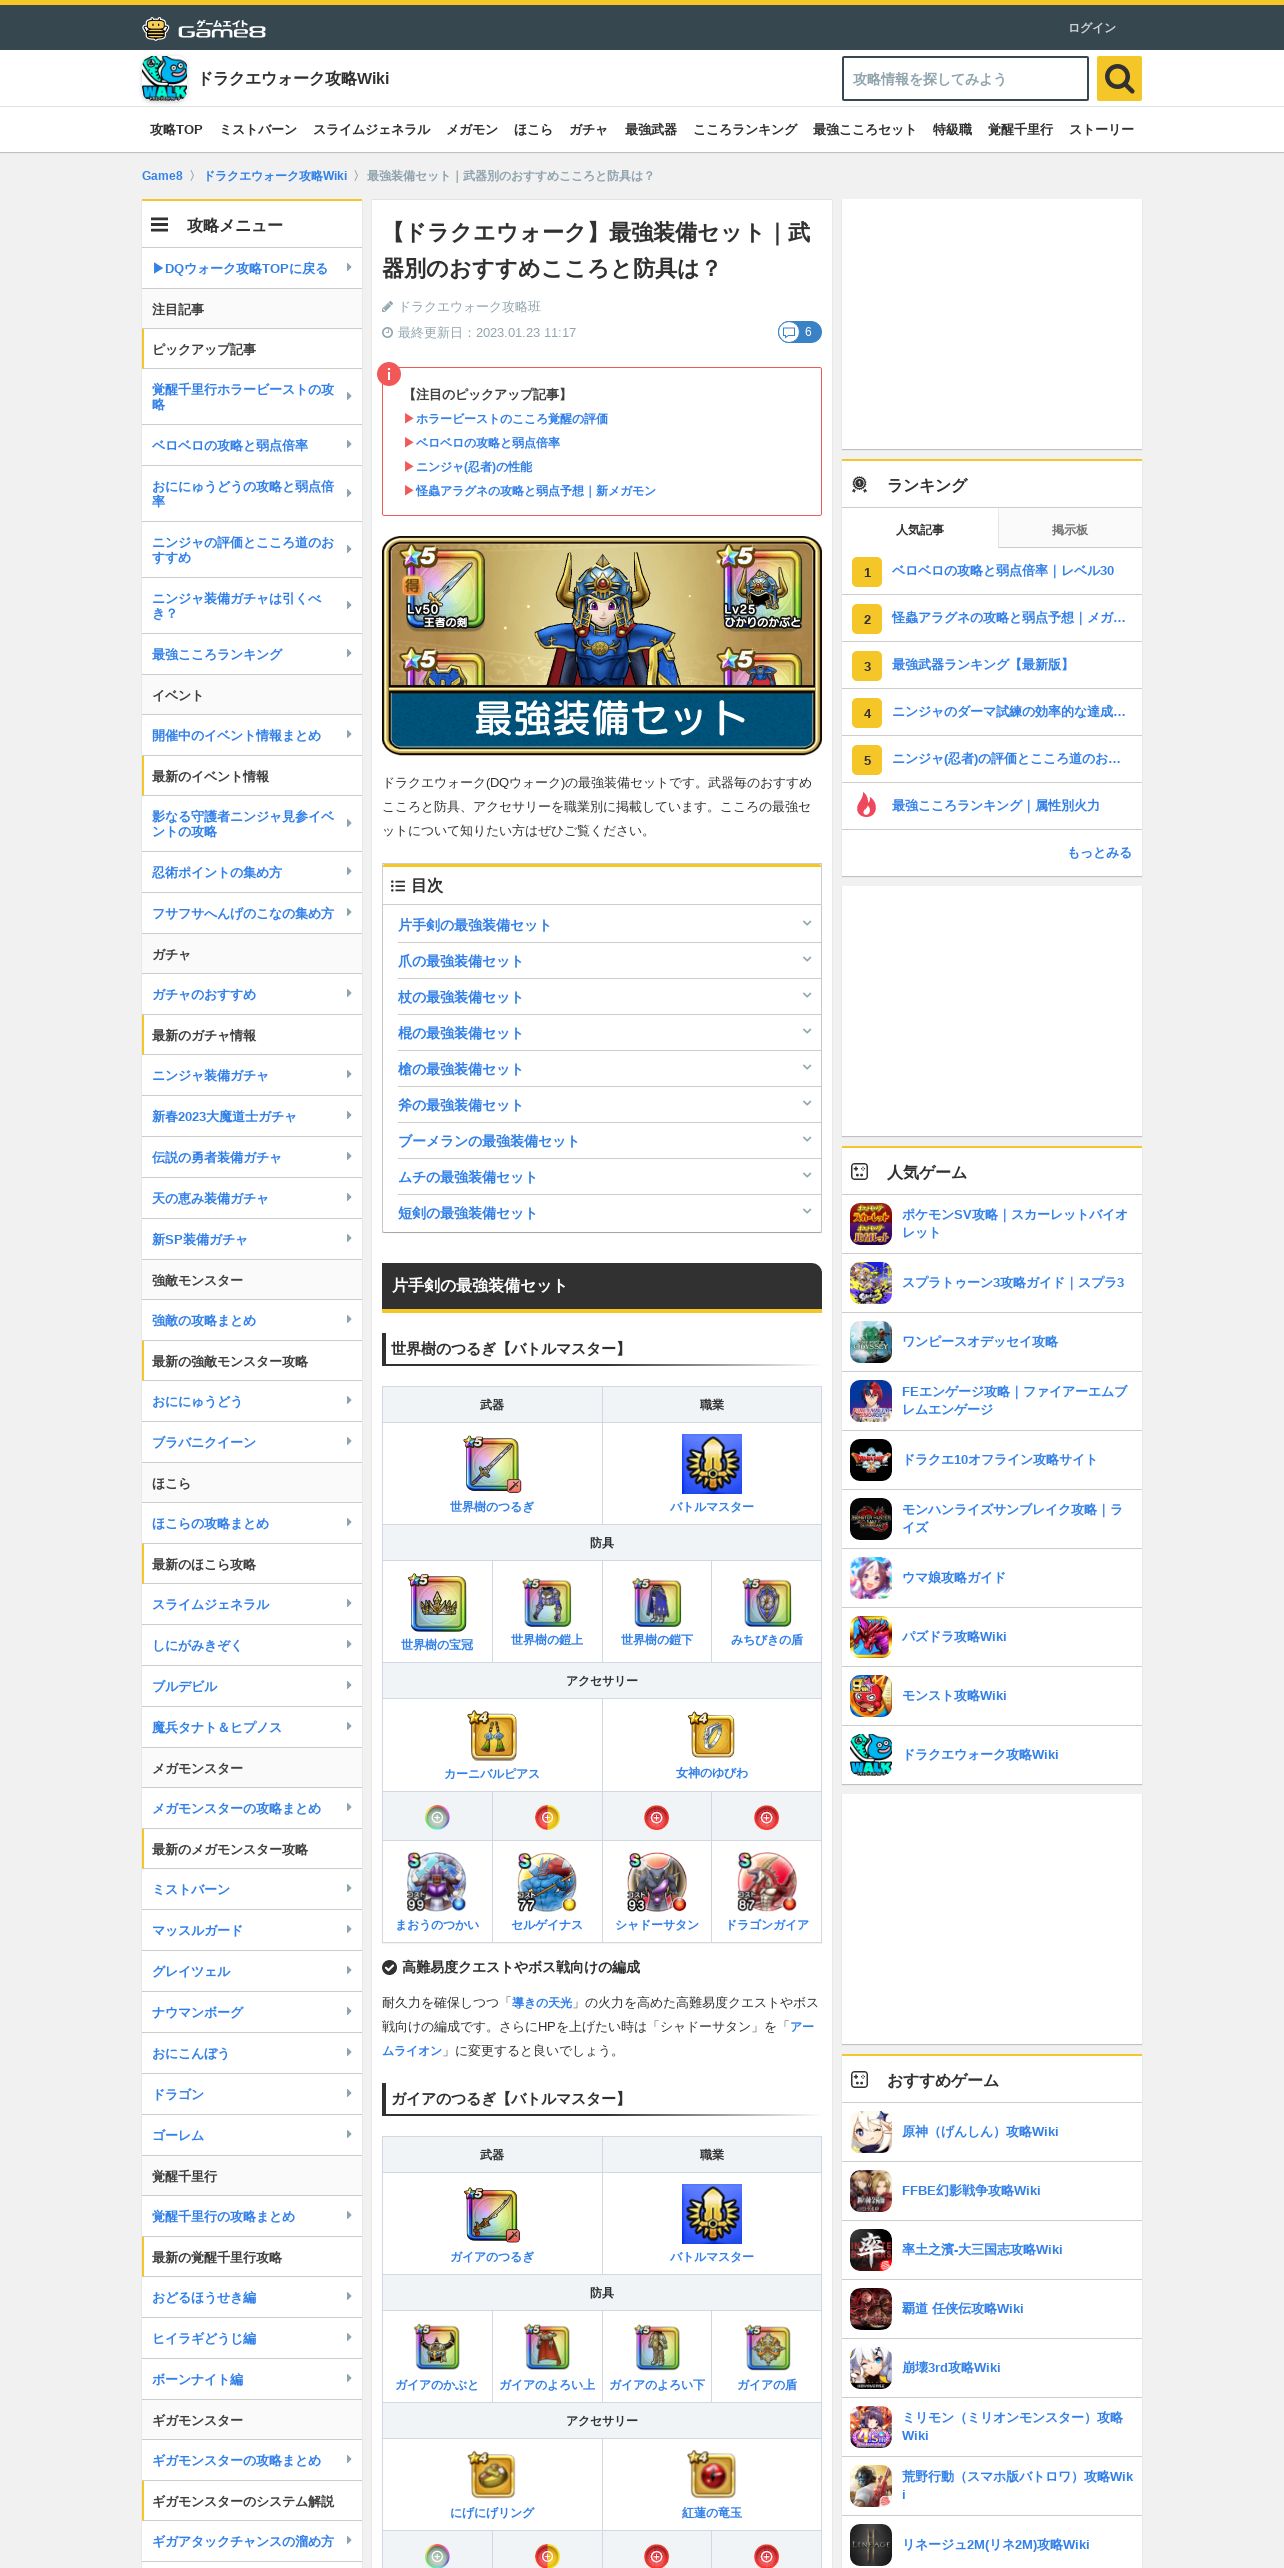Select the ガイアの盾 shield icon
The width and height of the screenshot is (1284, 2568).
coord(767,2348)
